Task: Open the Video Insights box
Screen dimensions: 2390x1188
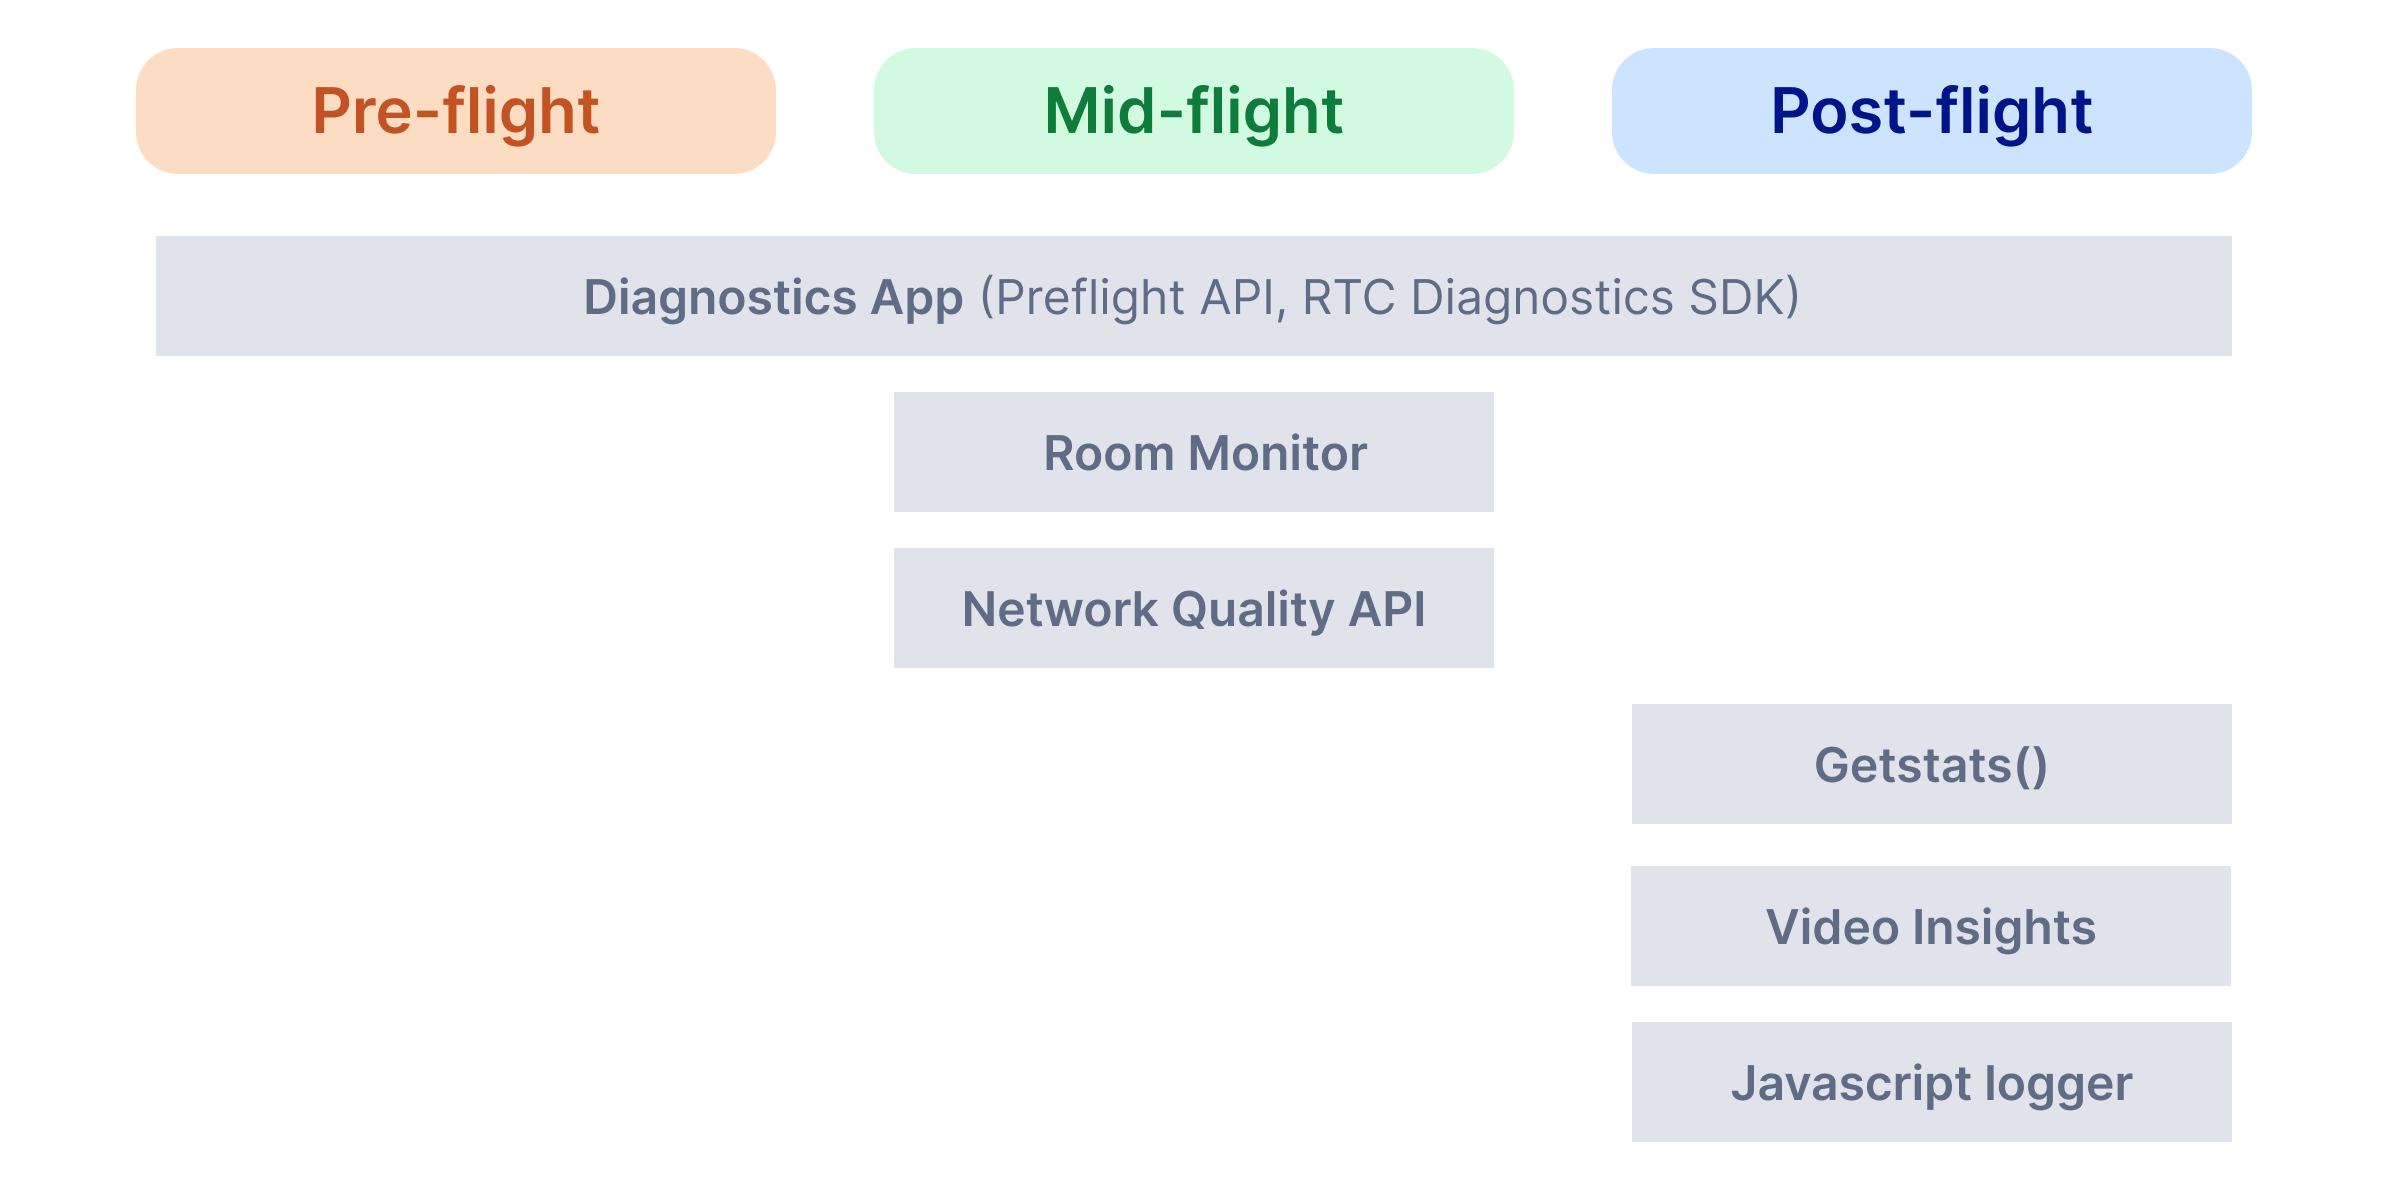Action: point(1931,926)
